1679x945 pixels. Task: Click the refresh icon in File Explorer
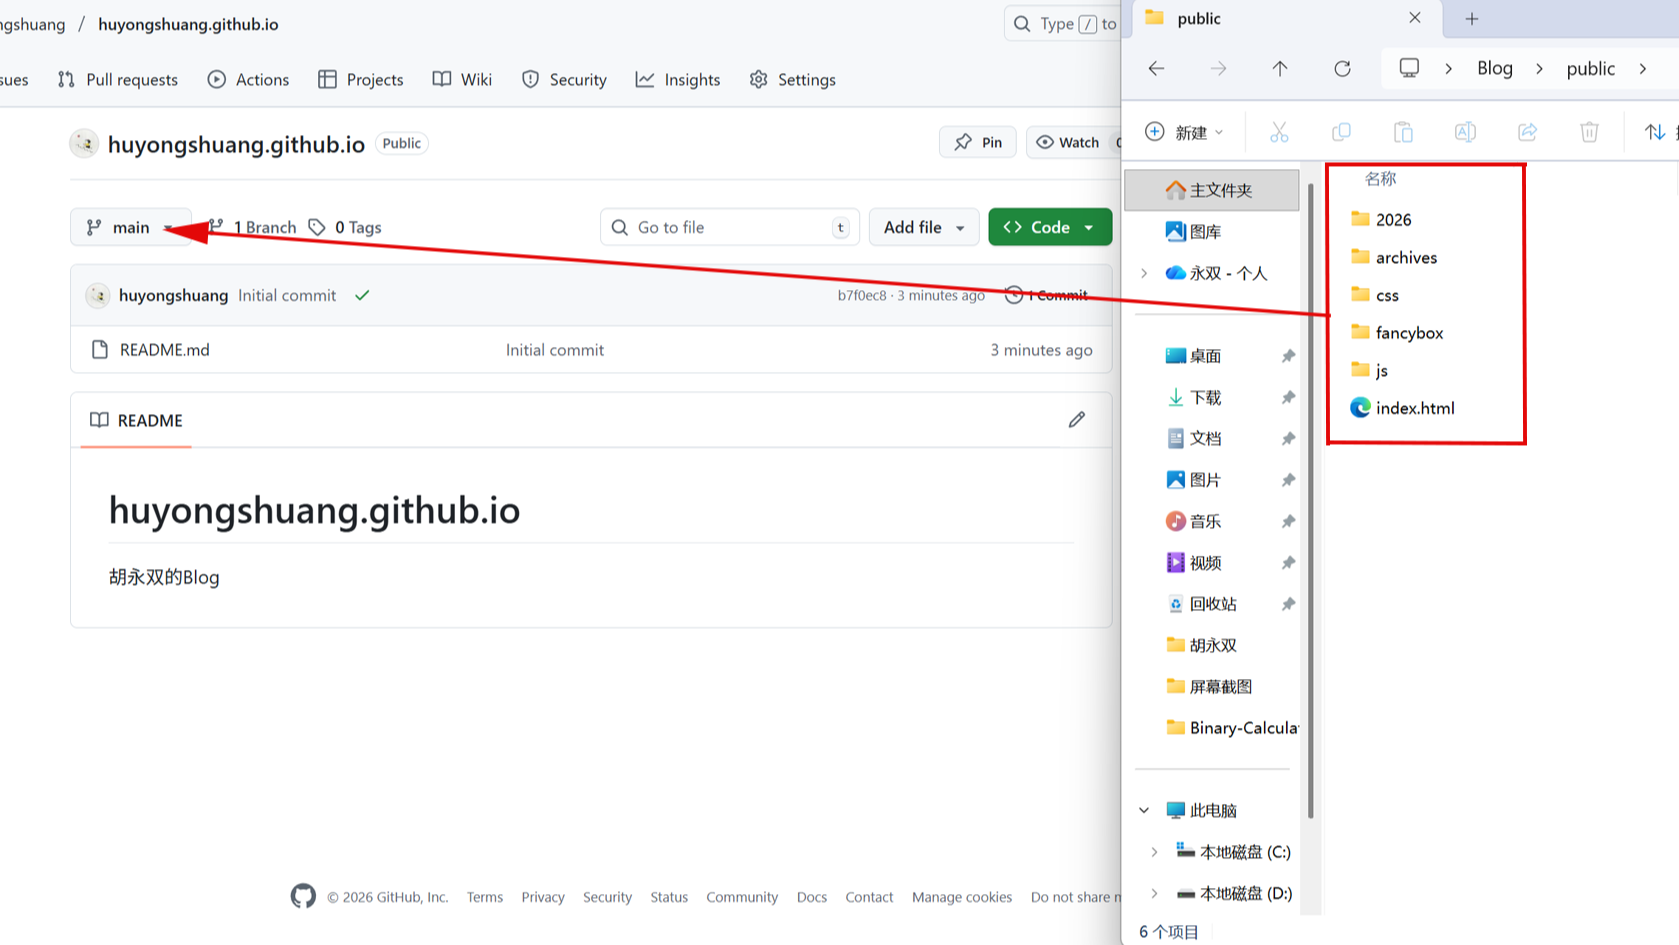[1342, 68]
